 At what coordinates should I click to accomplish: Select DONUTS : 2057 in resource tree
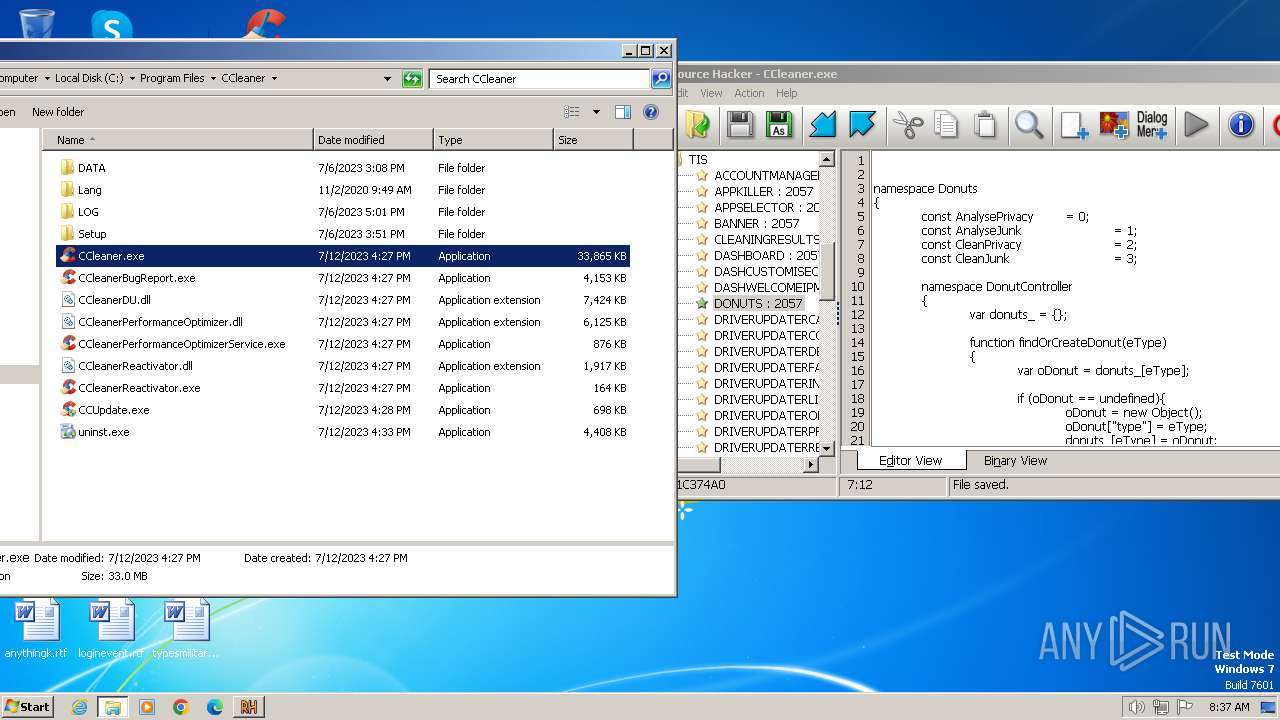758,303
